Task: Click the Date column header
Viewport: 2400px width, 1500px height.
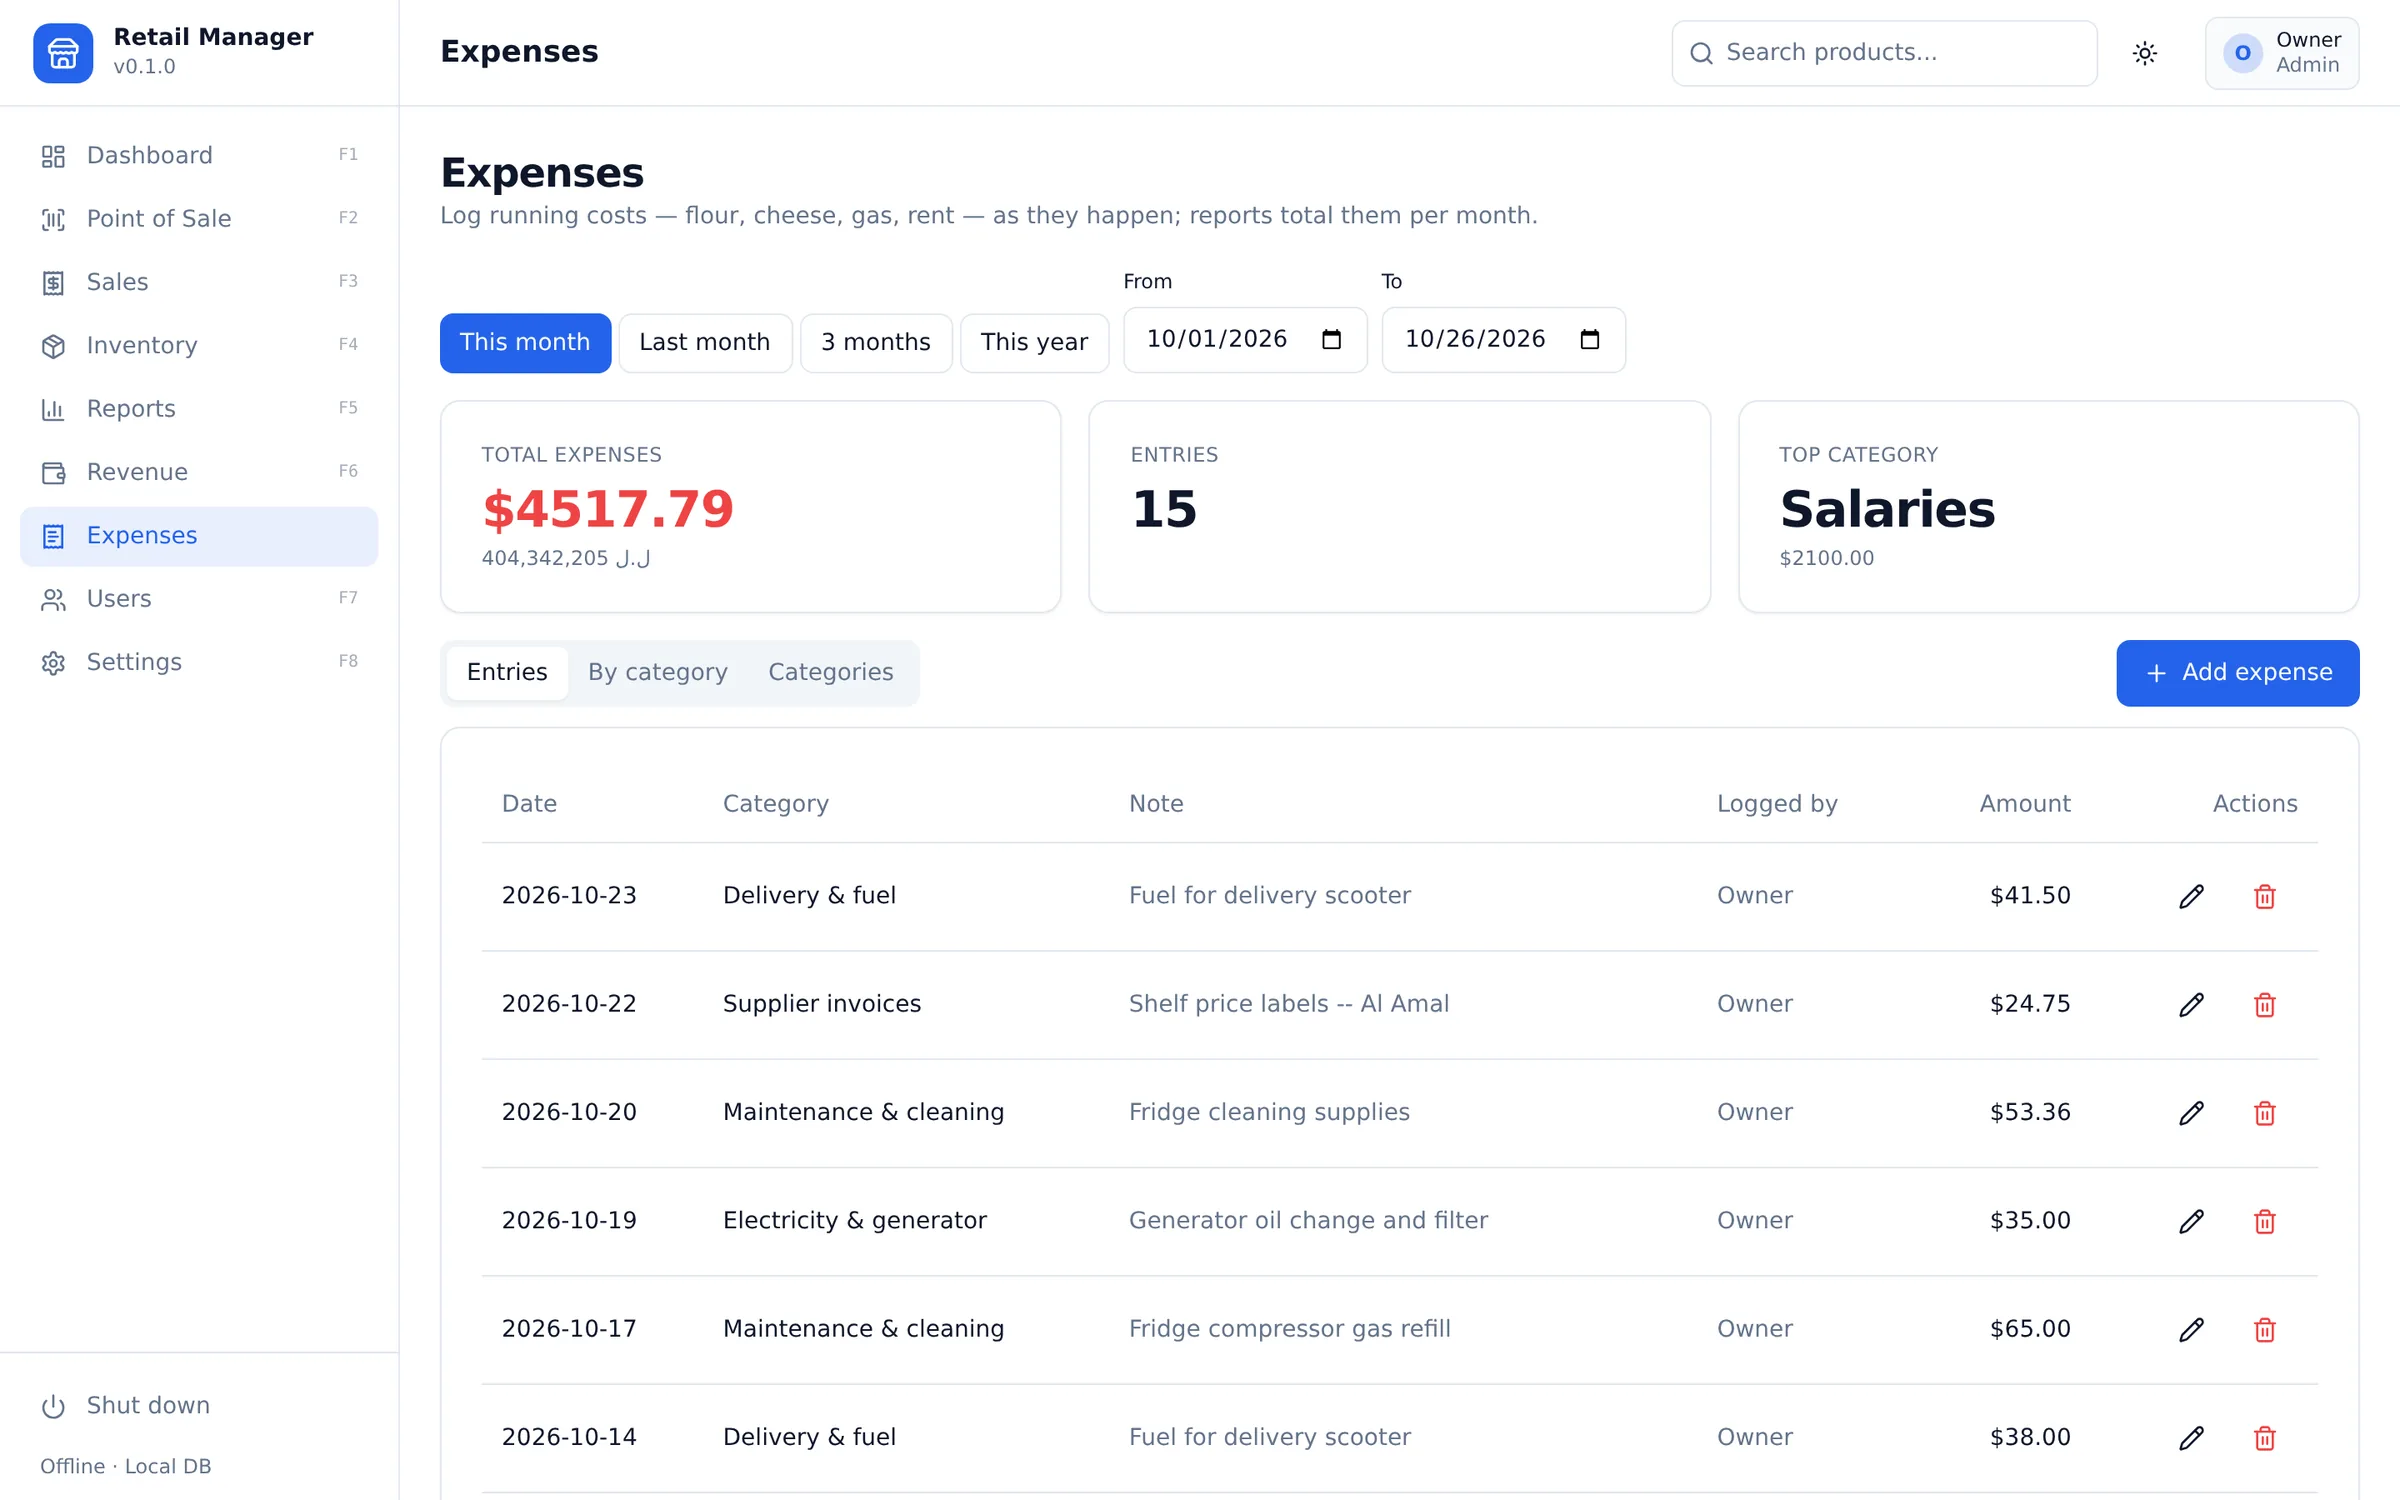Action: pyautogui.click(x=529, y=804)
